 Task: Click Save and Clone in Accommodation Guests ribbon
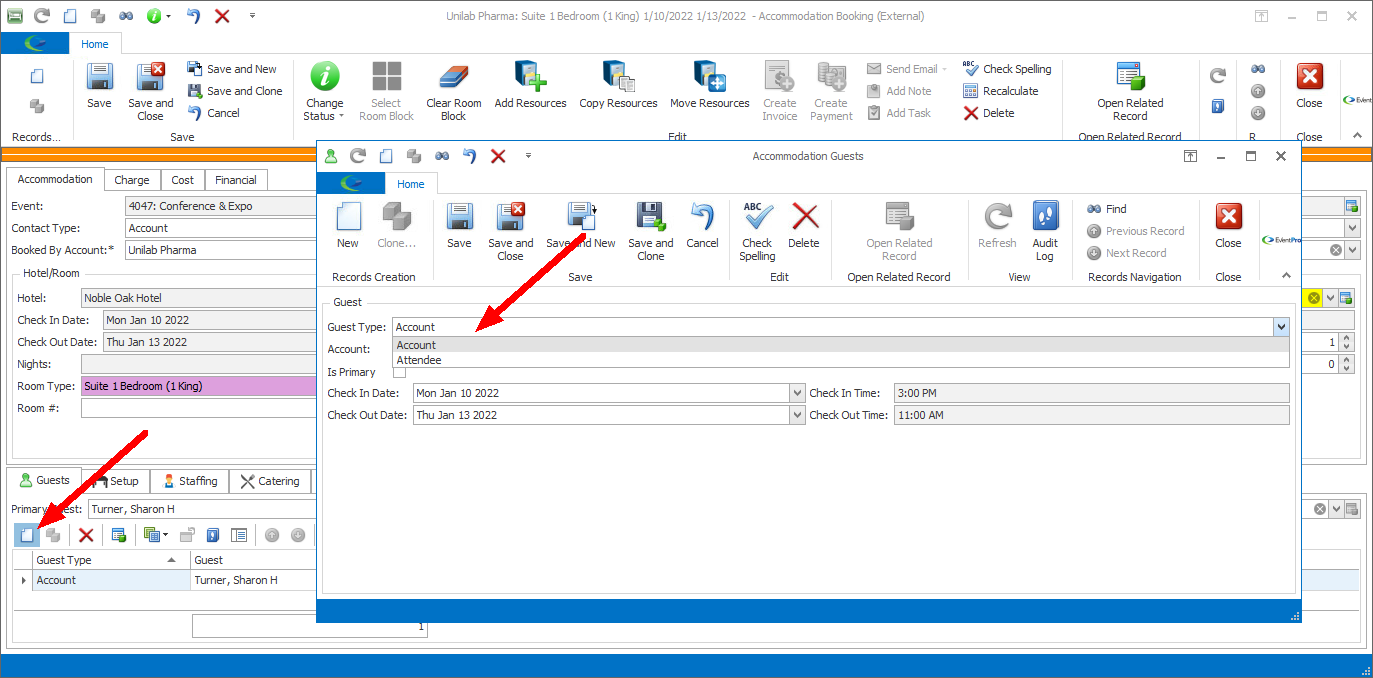tap(650, 231)
